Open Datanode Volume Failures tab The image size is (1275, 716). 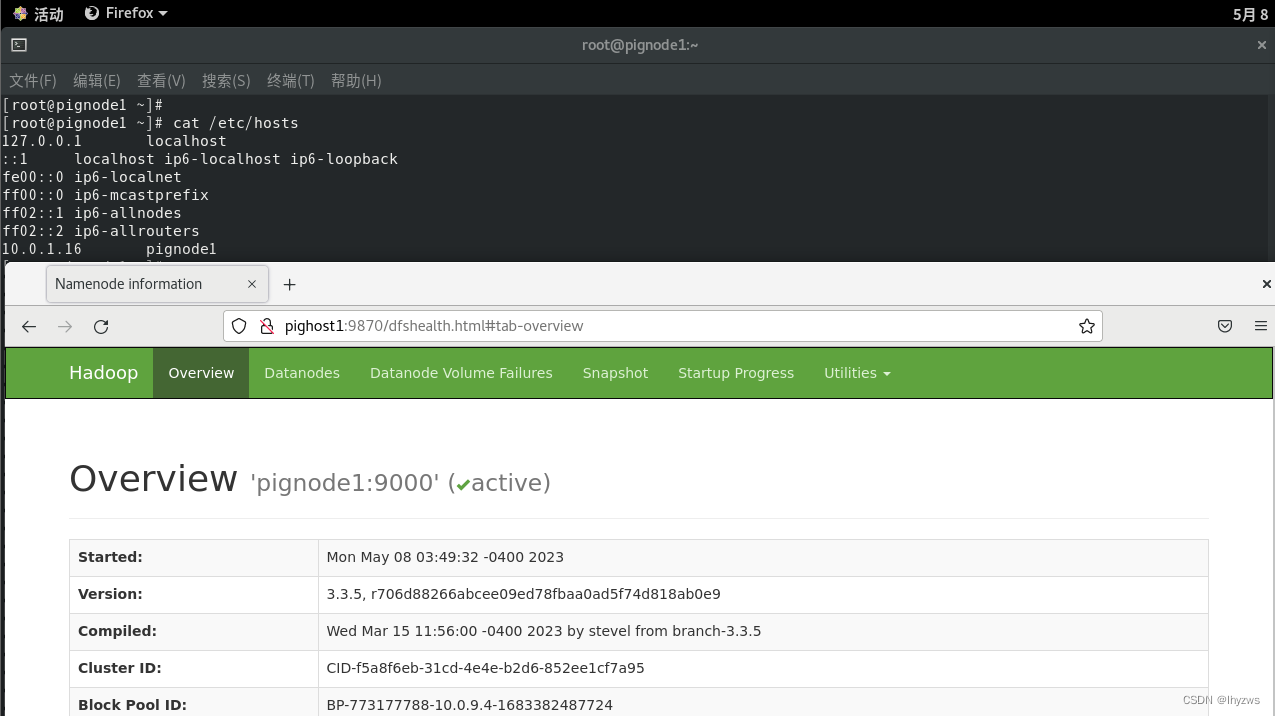point(461,373)
